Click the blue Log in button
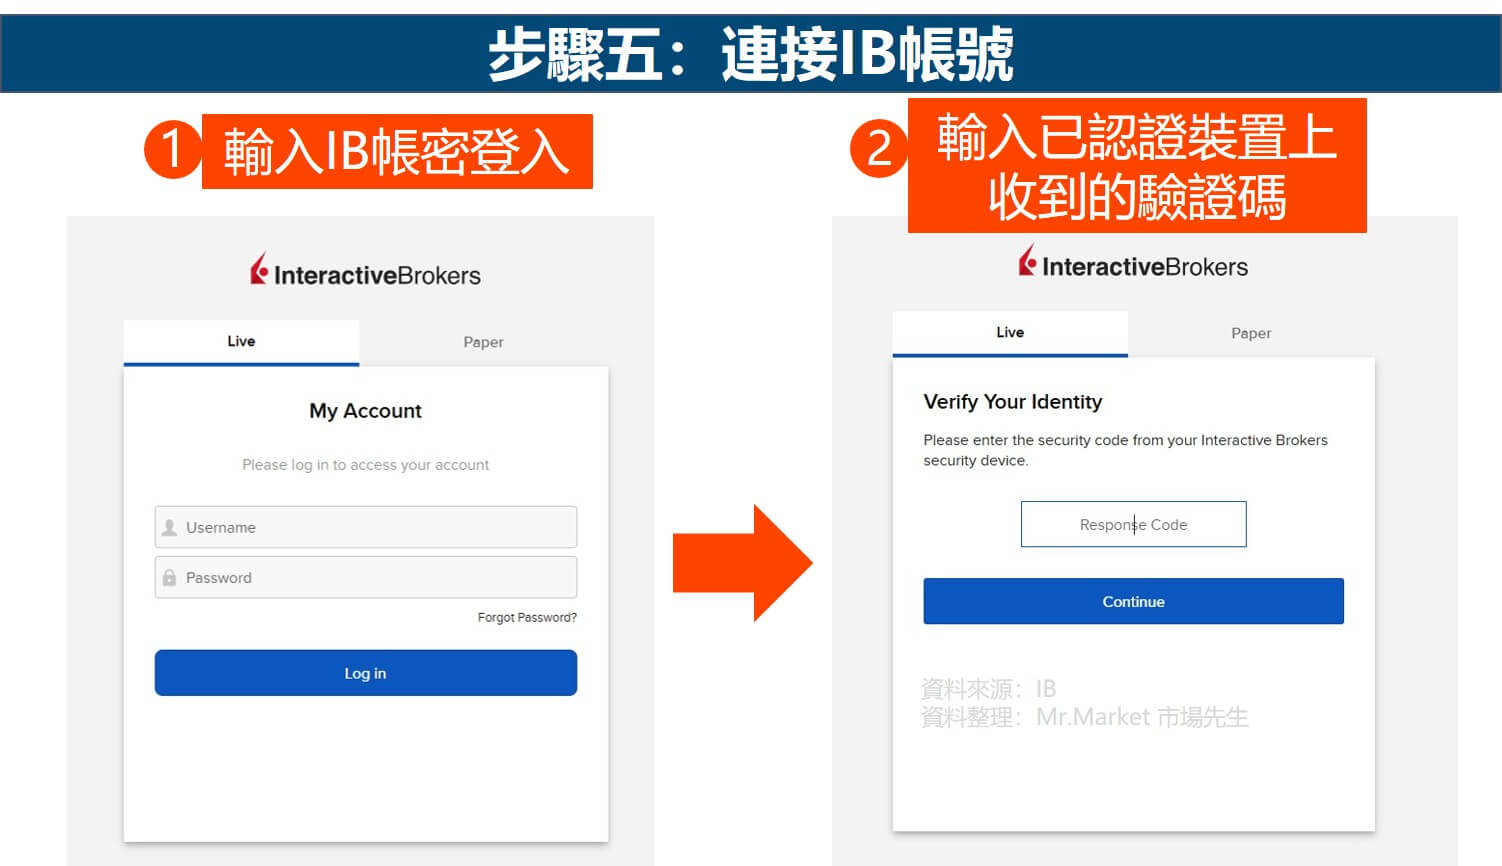Viewport: 1502px width, 866px height. (x=366, y=673)
